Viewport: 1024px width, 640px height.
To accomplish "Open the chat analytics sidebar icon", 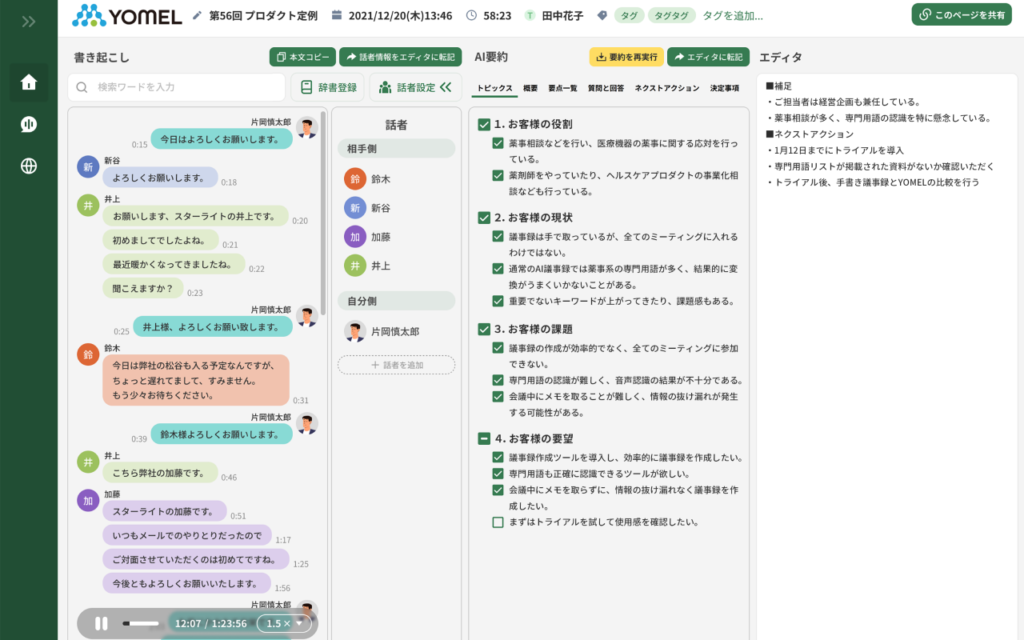I will (28, 124).
